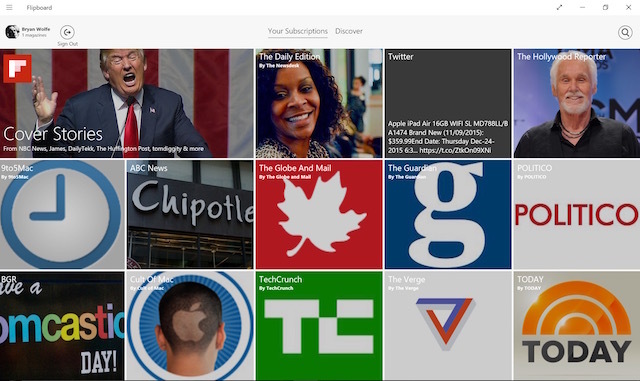Open The Verge tile
Viewport: 640px width, 381px height.
click(x=448, y=326)
